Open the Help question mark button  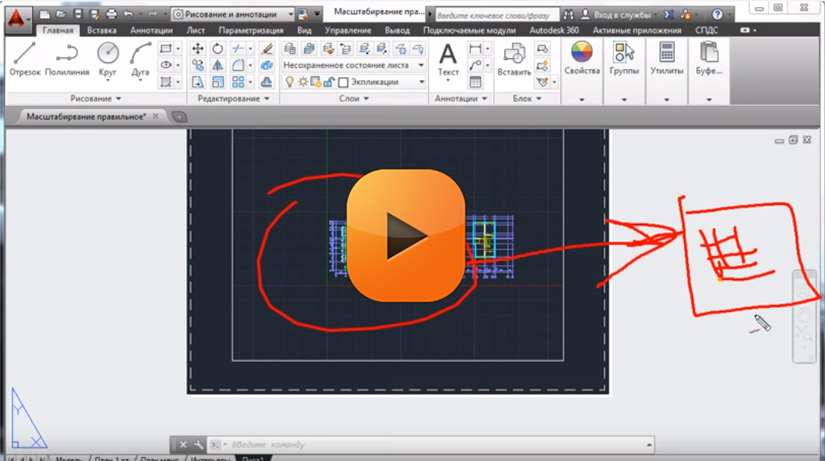coord(717,15)
